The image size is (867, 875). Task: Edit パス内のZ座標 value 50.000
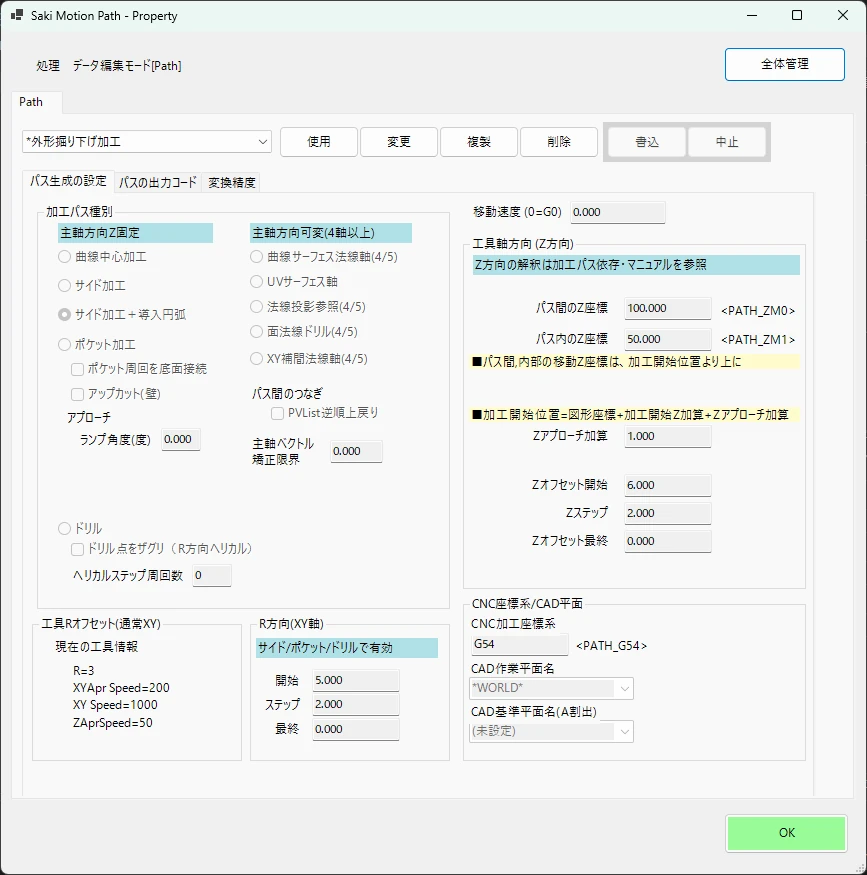[x=668, y=339]
